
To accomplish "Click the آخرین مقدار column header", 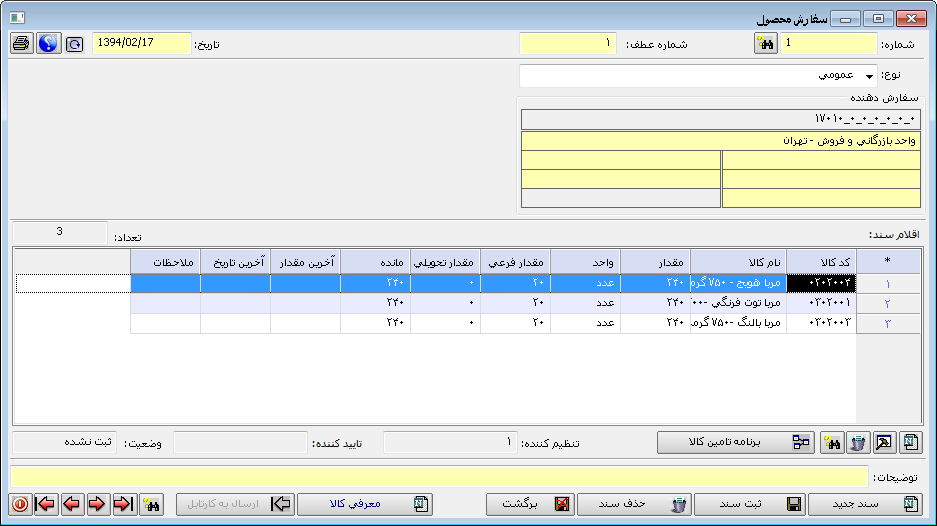I will coord(305,262).
